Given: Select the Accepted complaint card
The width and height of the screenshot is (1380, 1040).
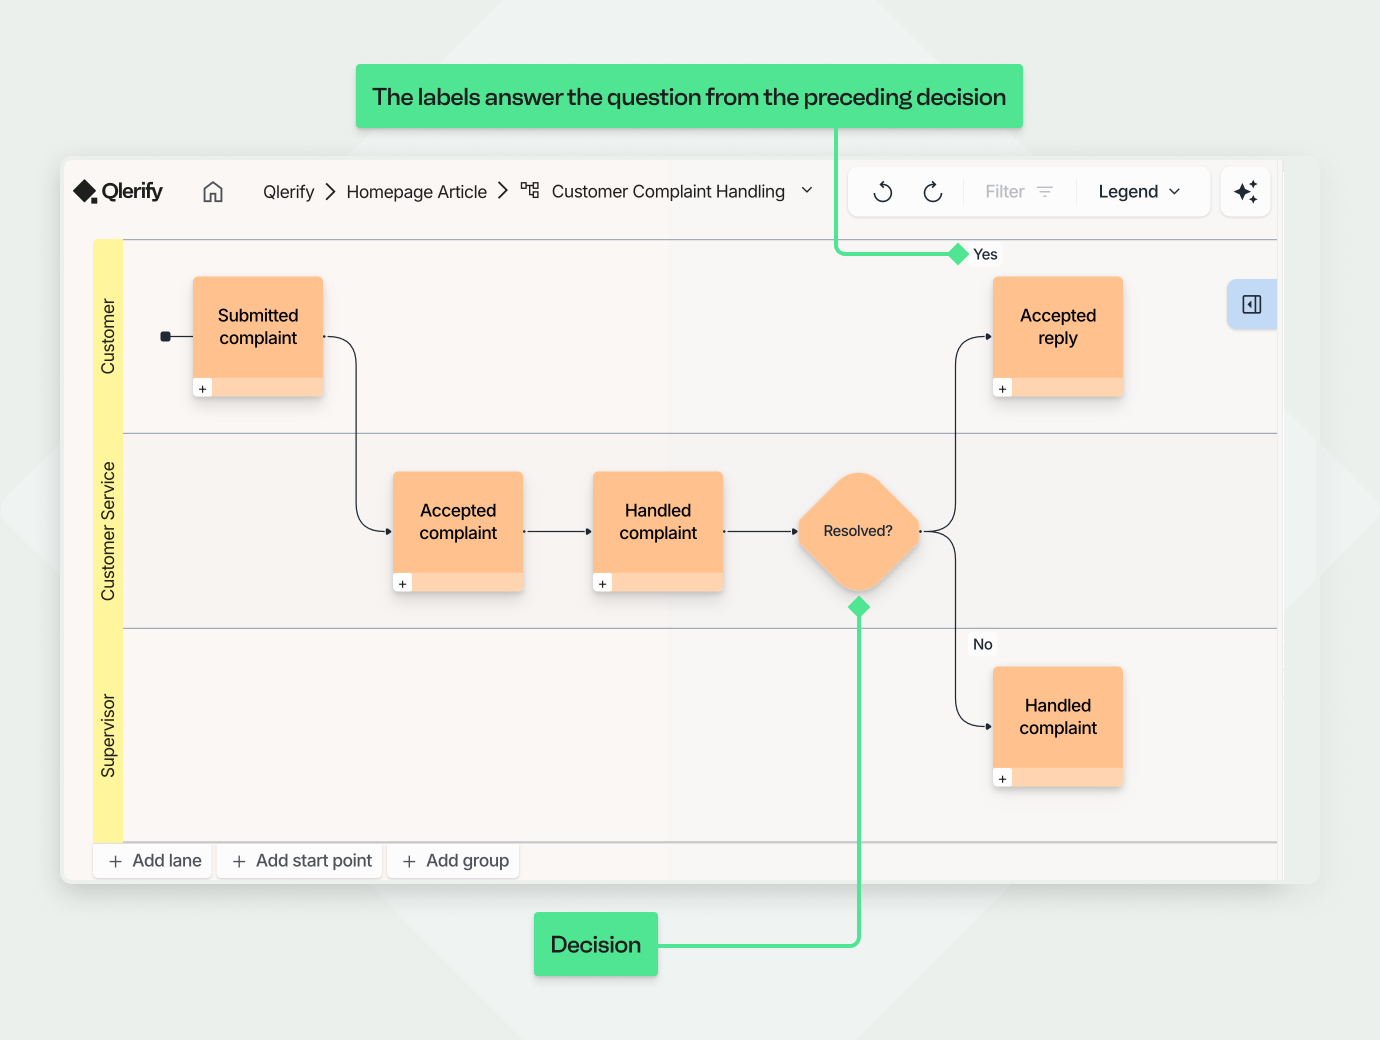Looking at the screenshot, I should pyautogui.click(x=458, y=531).
